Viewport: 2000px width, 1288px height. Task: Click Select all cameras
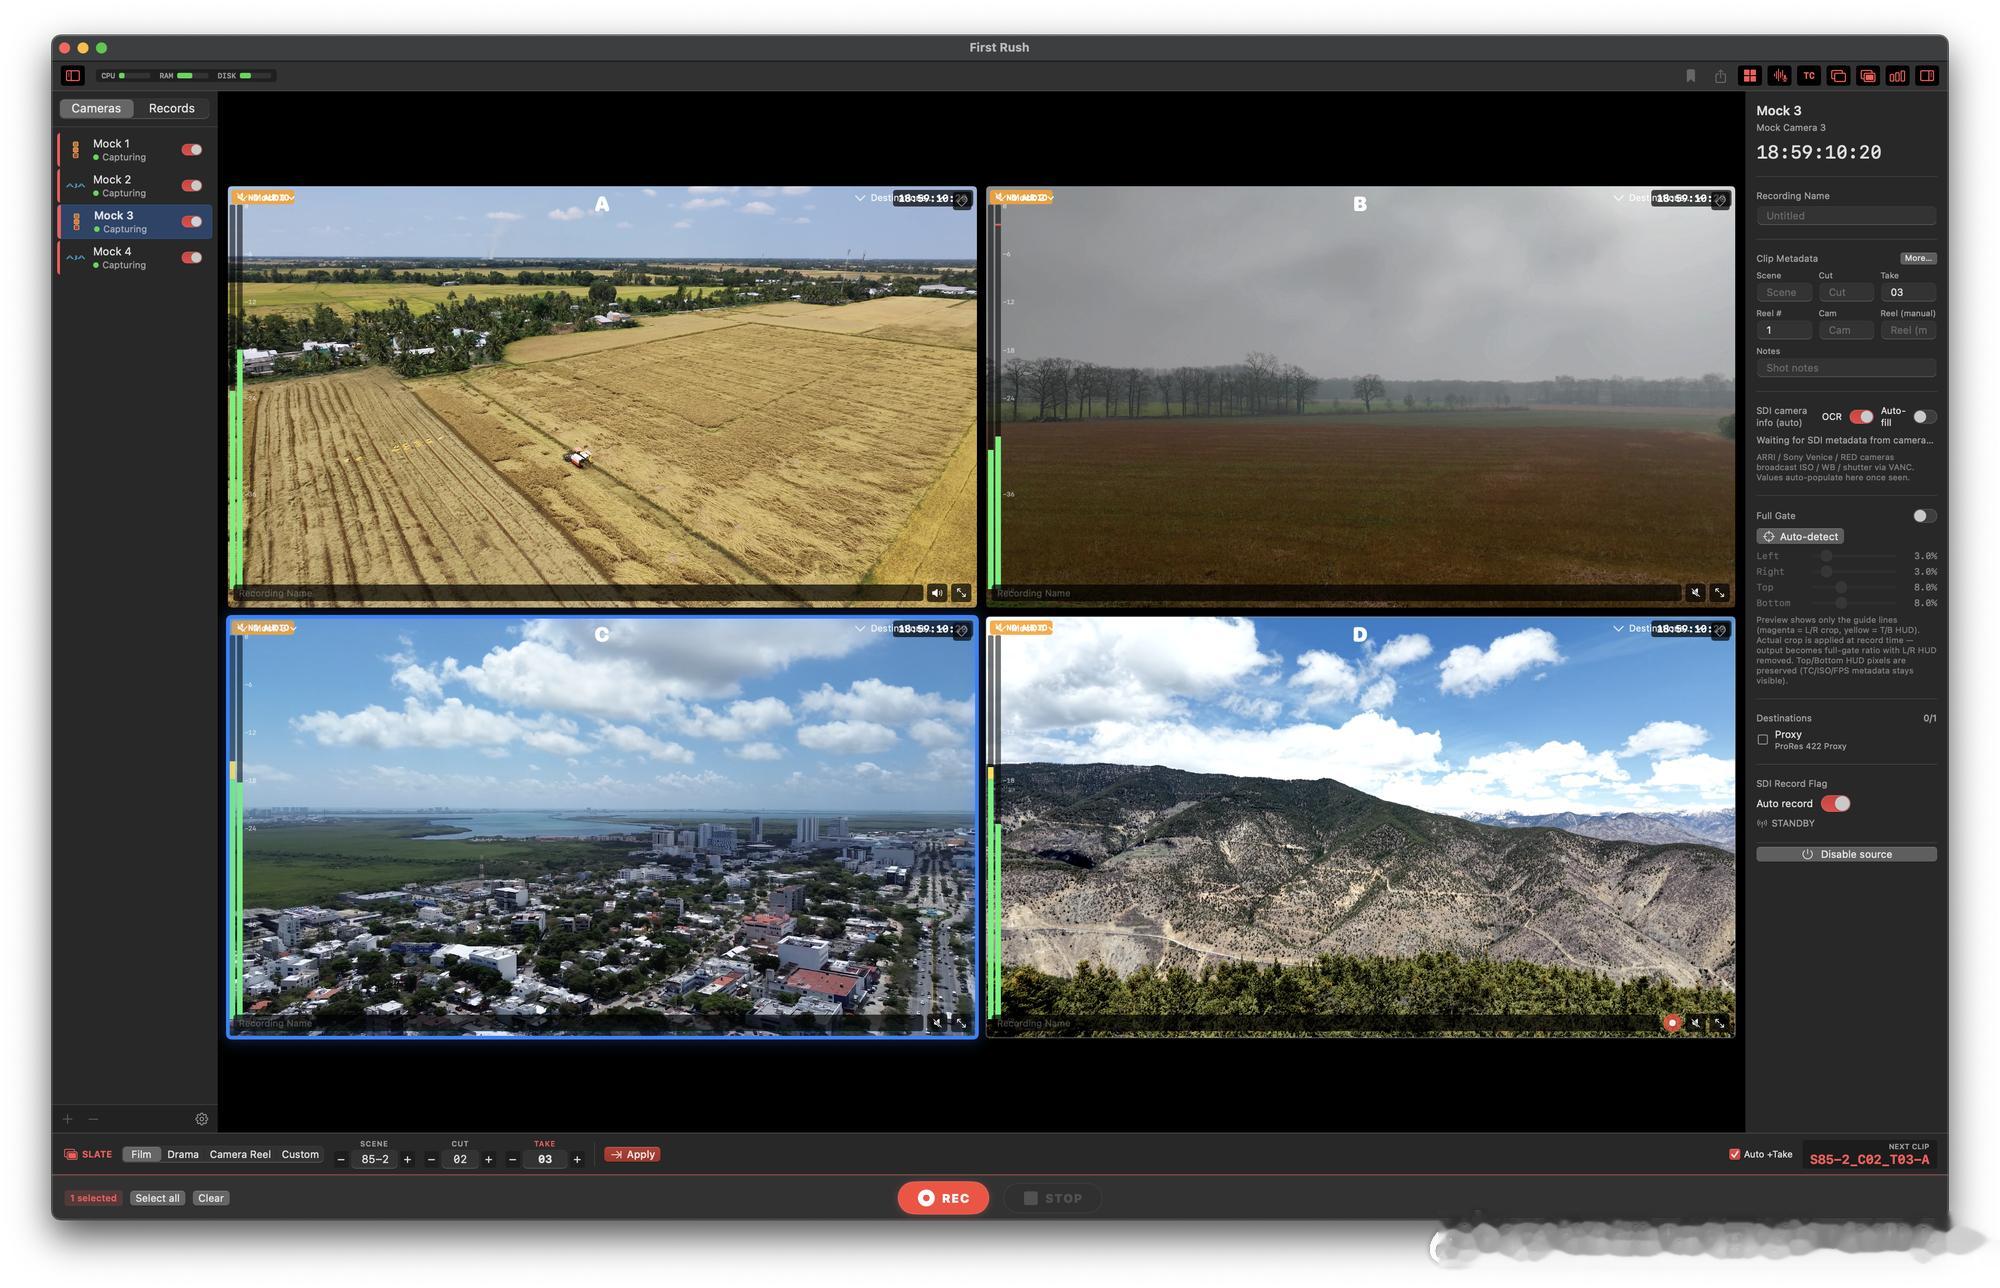click(157, 1198)
